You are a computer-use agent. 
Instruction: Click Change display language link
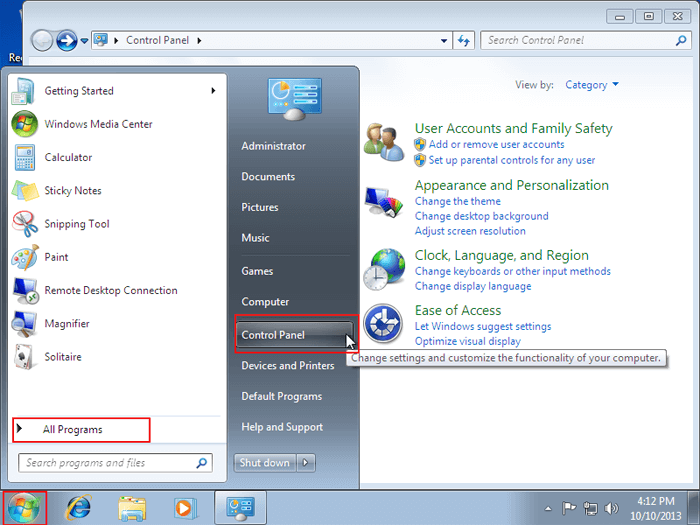473,286
